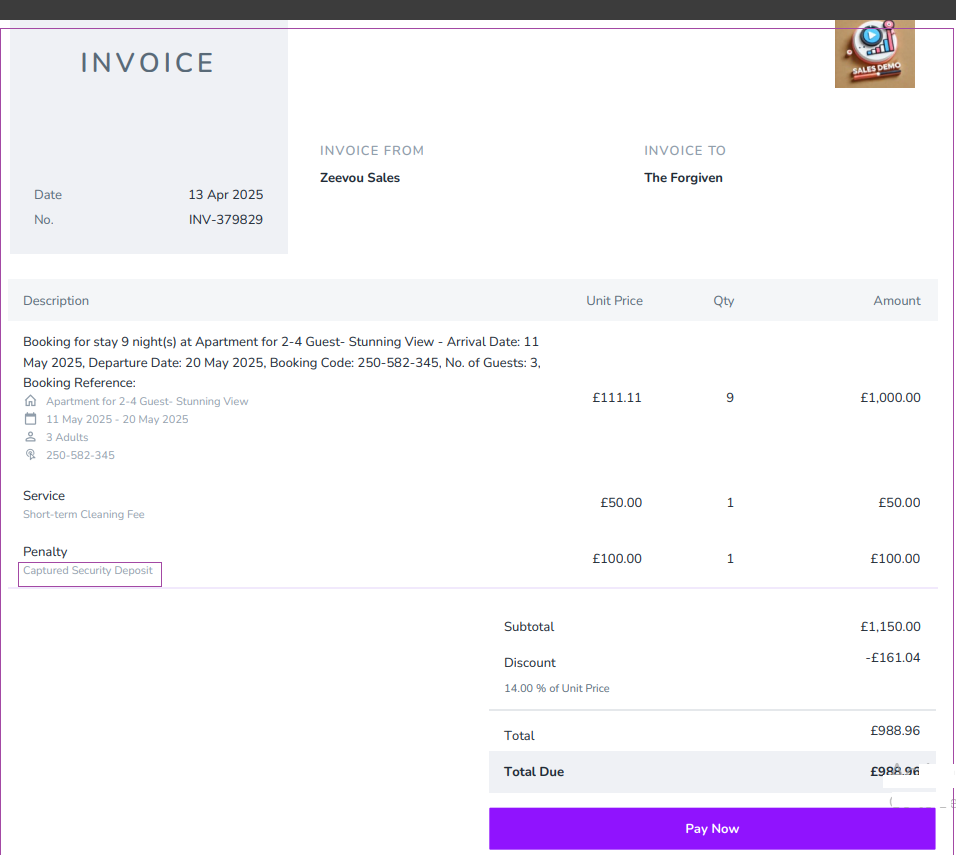Click the £1,000.00 booking amount
This screenshot has width=956, height=855.
pos(890,398)
